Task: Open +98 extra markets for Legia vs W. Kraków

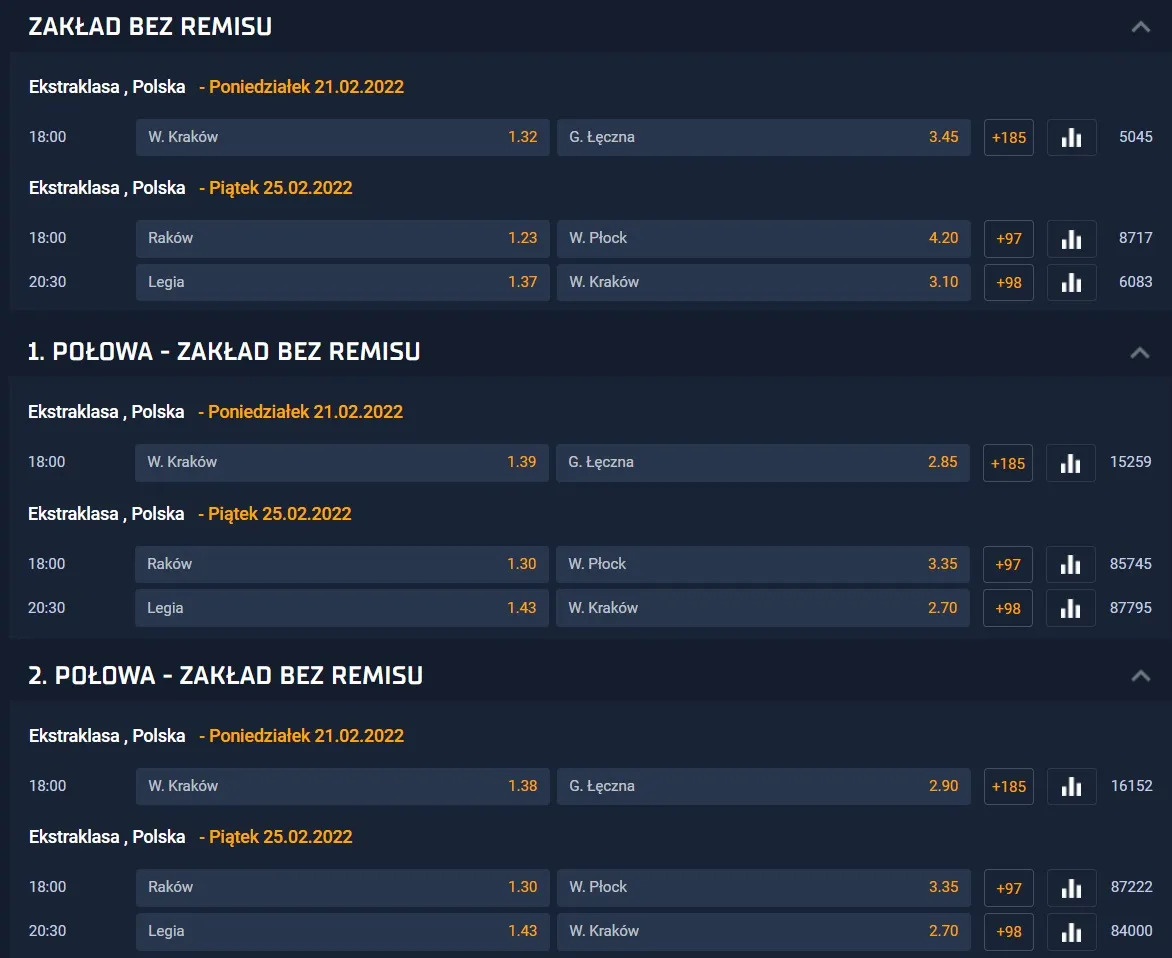Action: tap(1008, 282)
